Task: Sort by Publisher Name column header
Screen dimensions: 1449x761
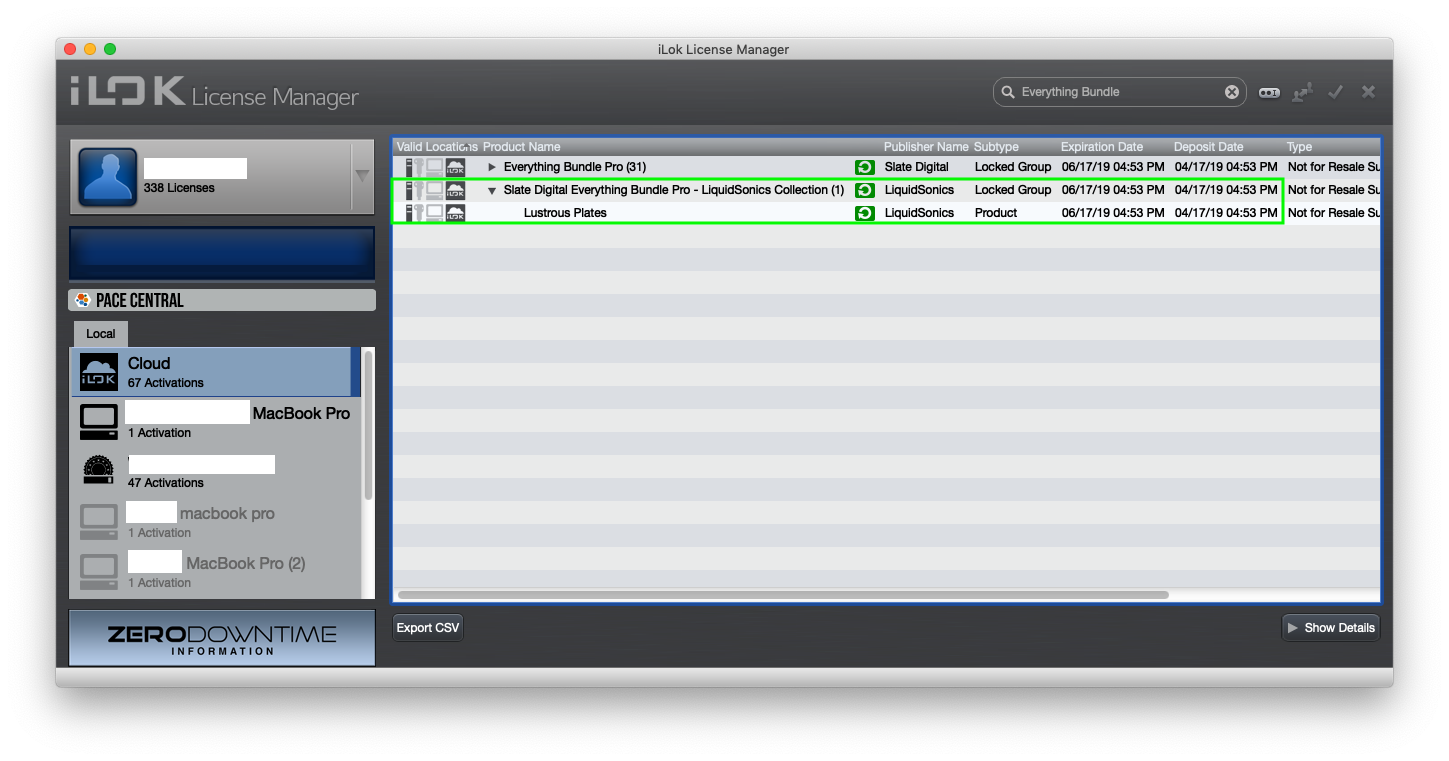Action: [926, 147]
